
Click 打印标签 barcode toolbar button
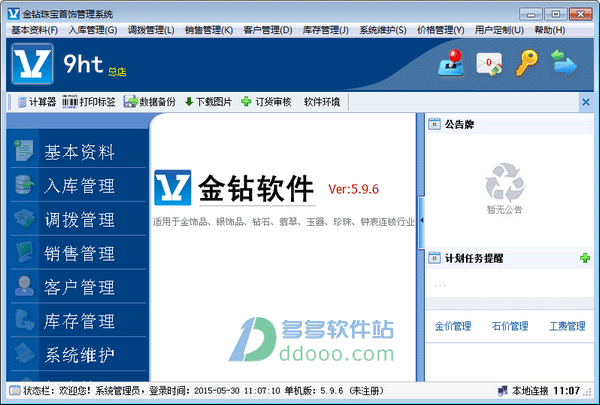pyautogui.click(x=89, y=102)
